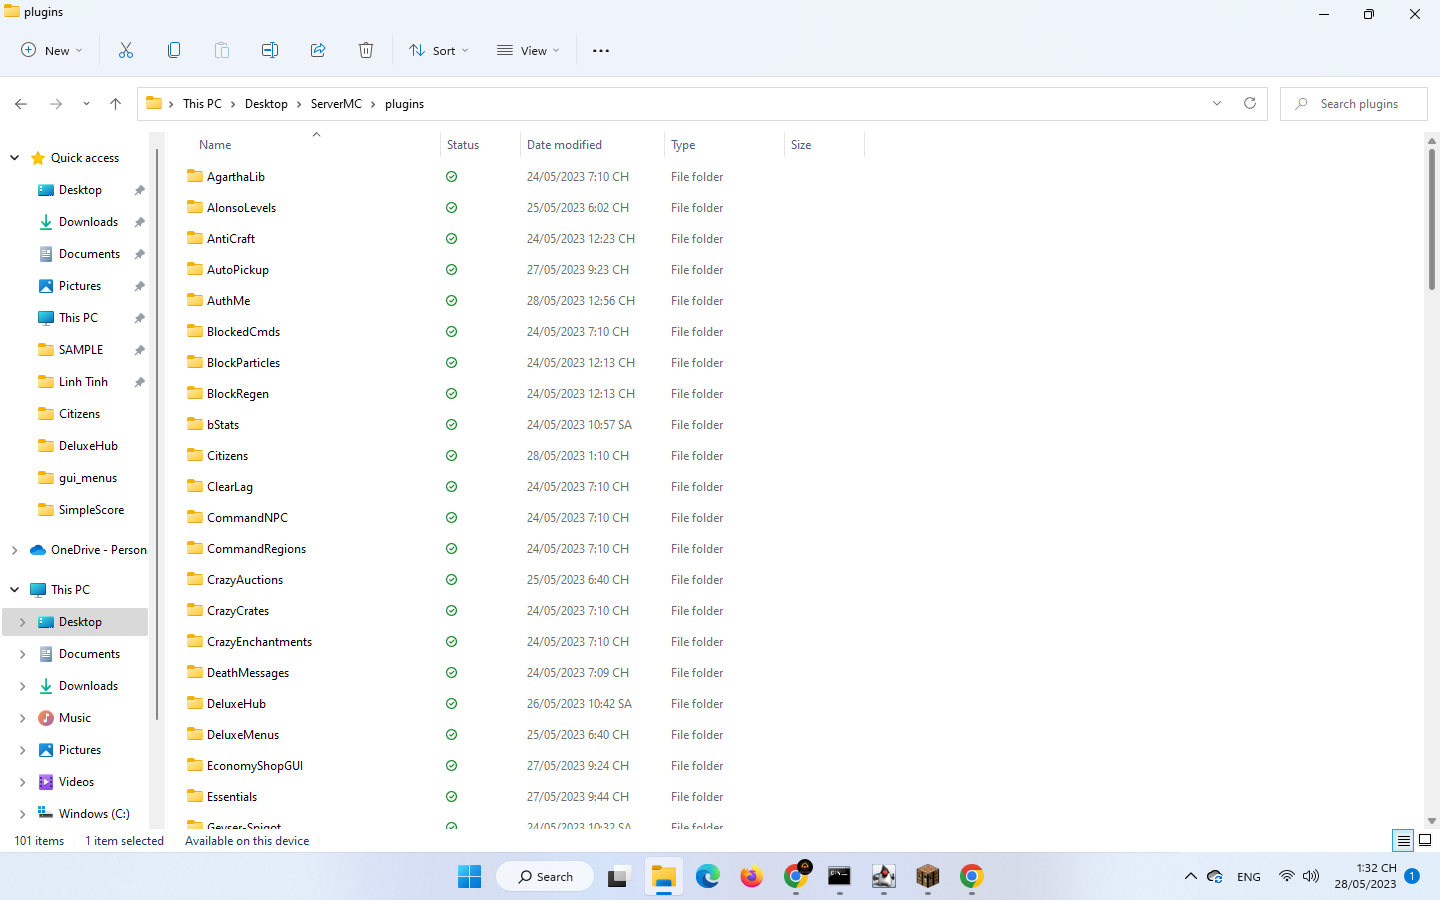The height and width of the screenshot is (900, 1440).
Task: Collapse the Quick access tree
Action: tap(15, 158)
